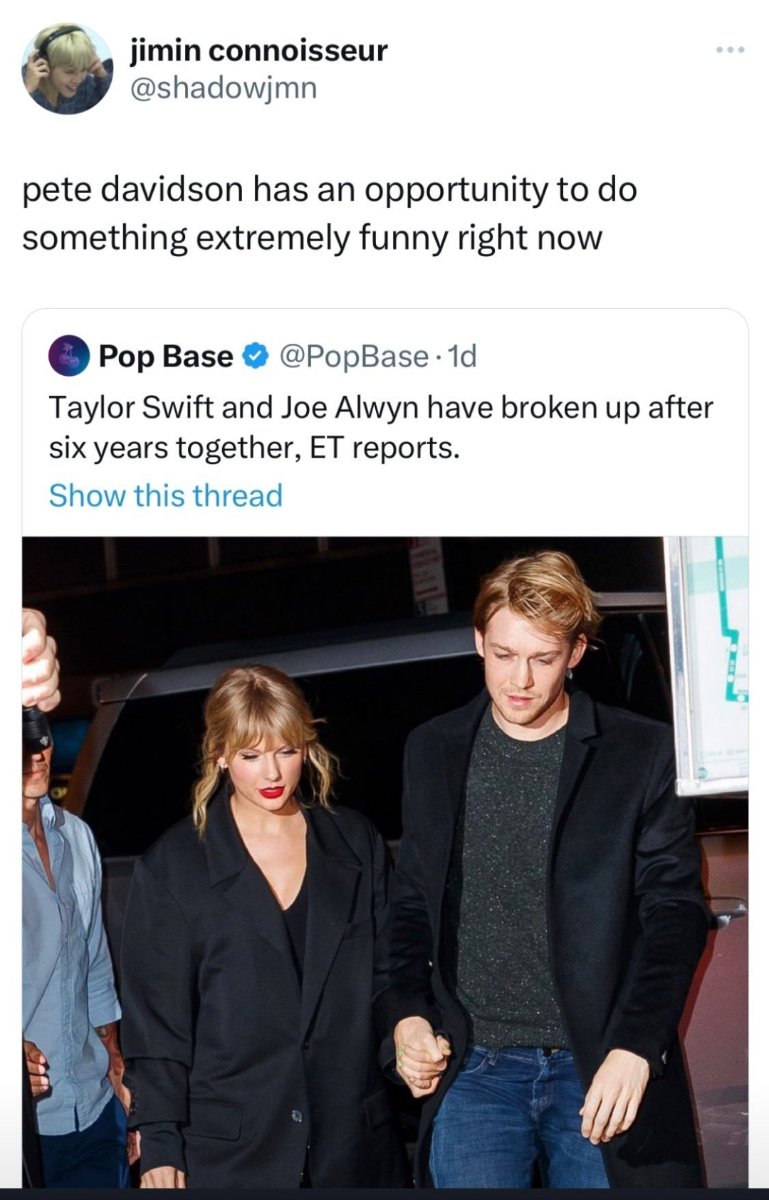Open the quoted tweet's photo
This screenshot has width=769, height=1200.
click(385, 860)
